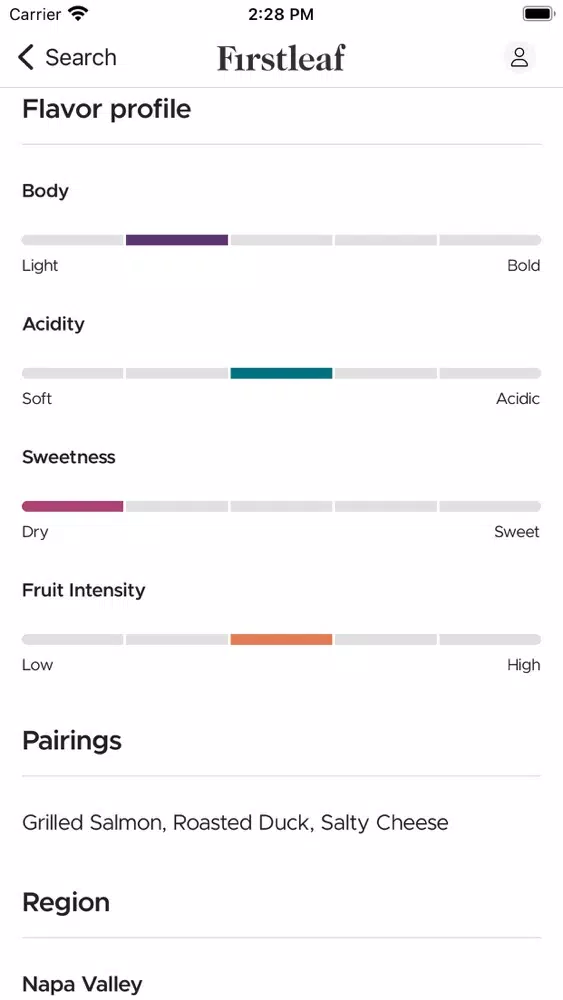563x1000 pixels.
Task: Tap the back chevron arrow
Action: (x=26, y=57)
